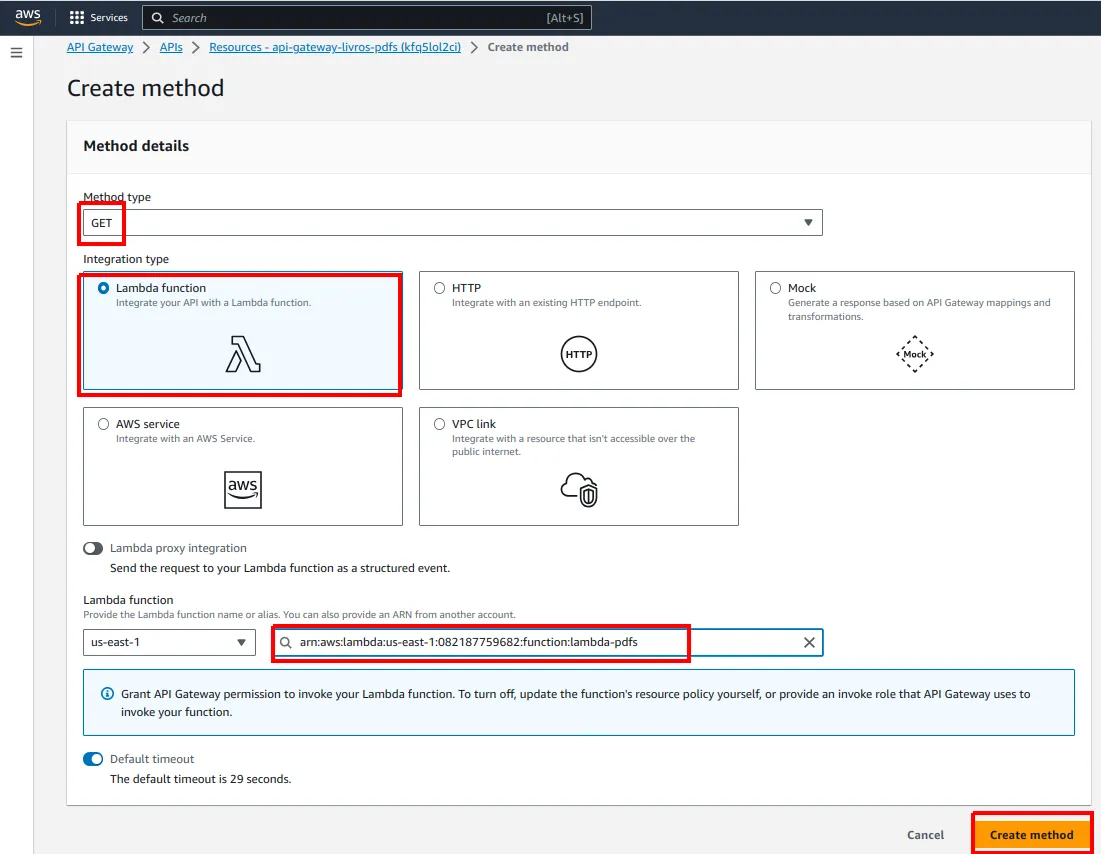
Task: Click the VPC link cloud shield icon
Action: coord(579,490)
